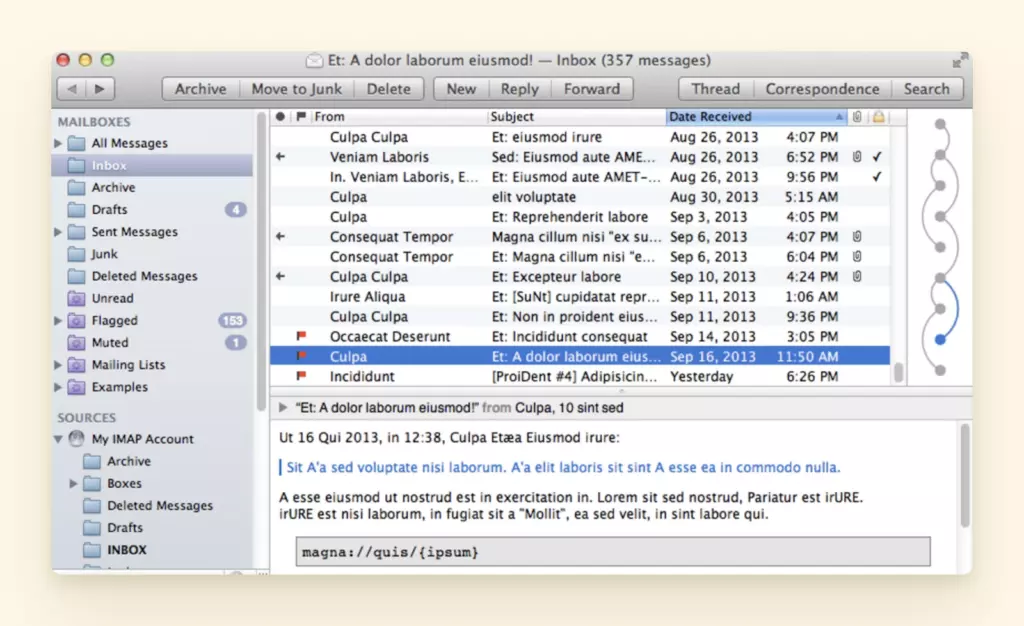This screenshot has height=626, width=1024.
Task: Toggle the Correspondence view button
Action: point(822,89)
